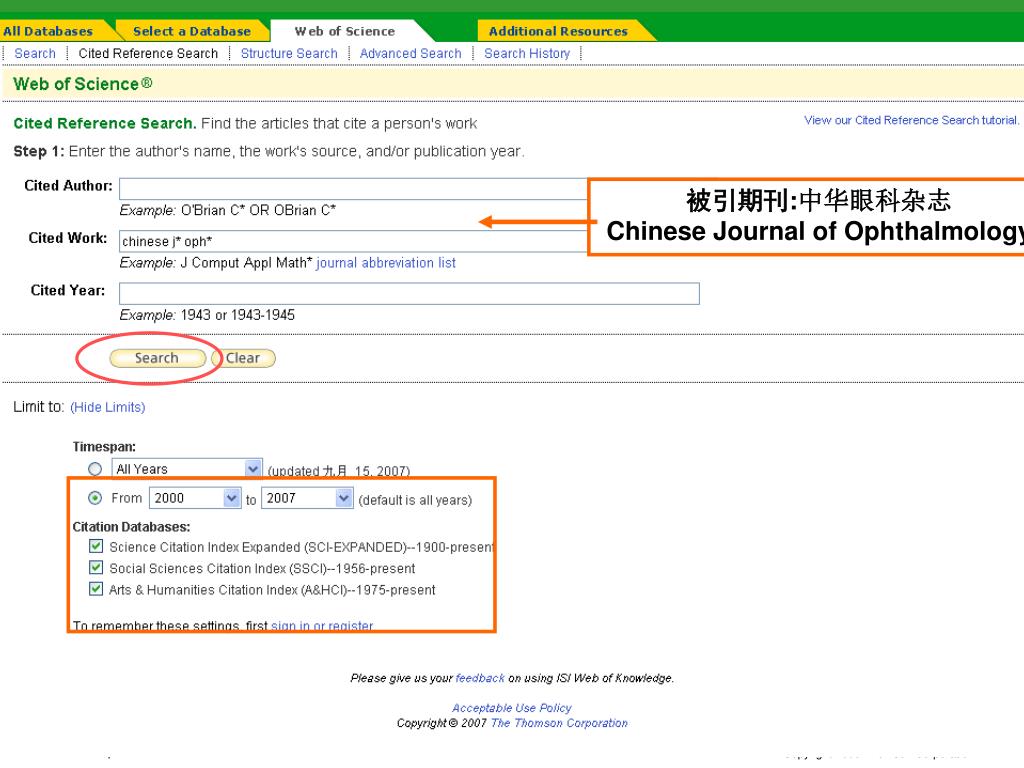
Task: Open Structure Search page
Action: [x=289, y=54]
